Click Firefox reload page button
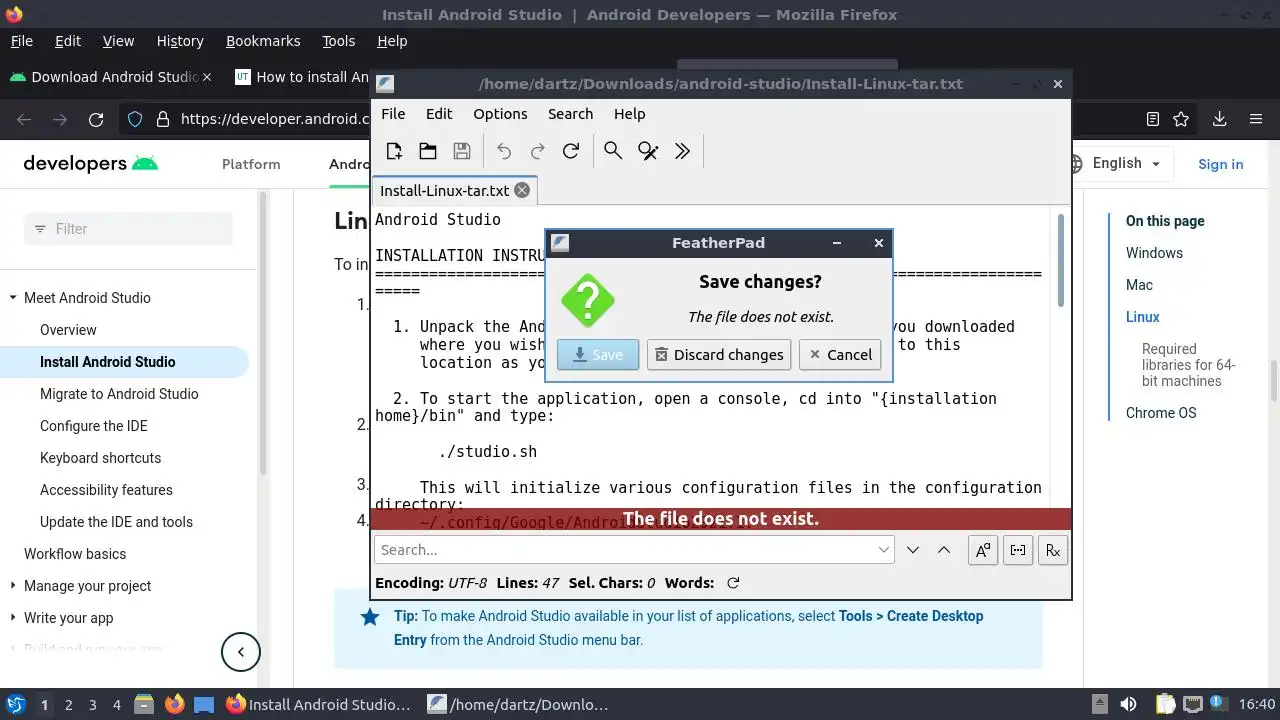This screenshot has width=1280, height=720. coord(96,119)
